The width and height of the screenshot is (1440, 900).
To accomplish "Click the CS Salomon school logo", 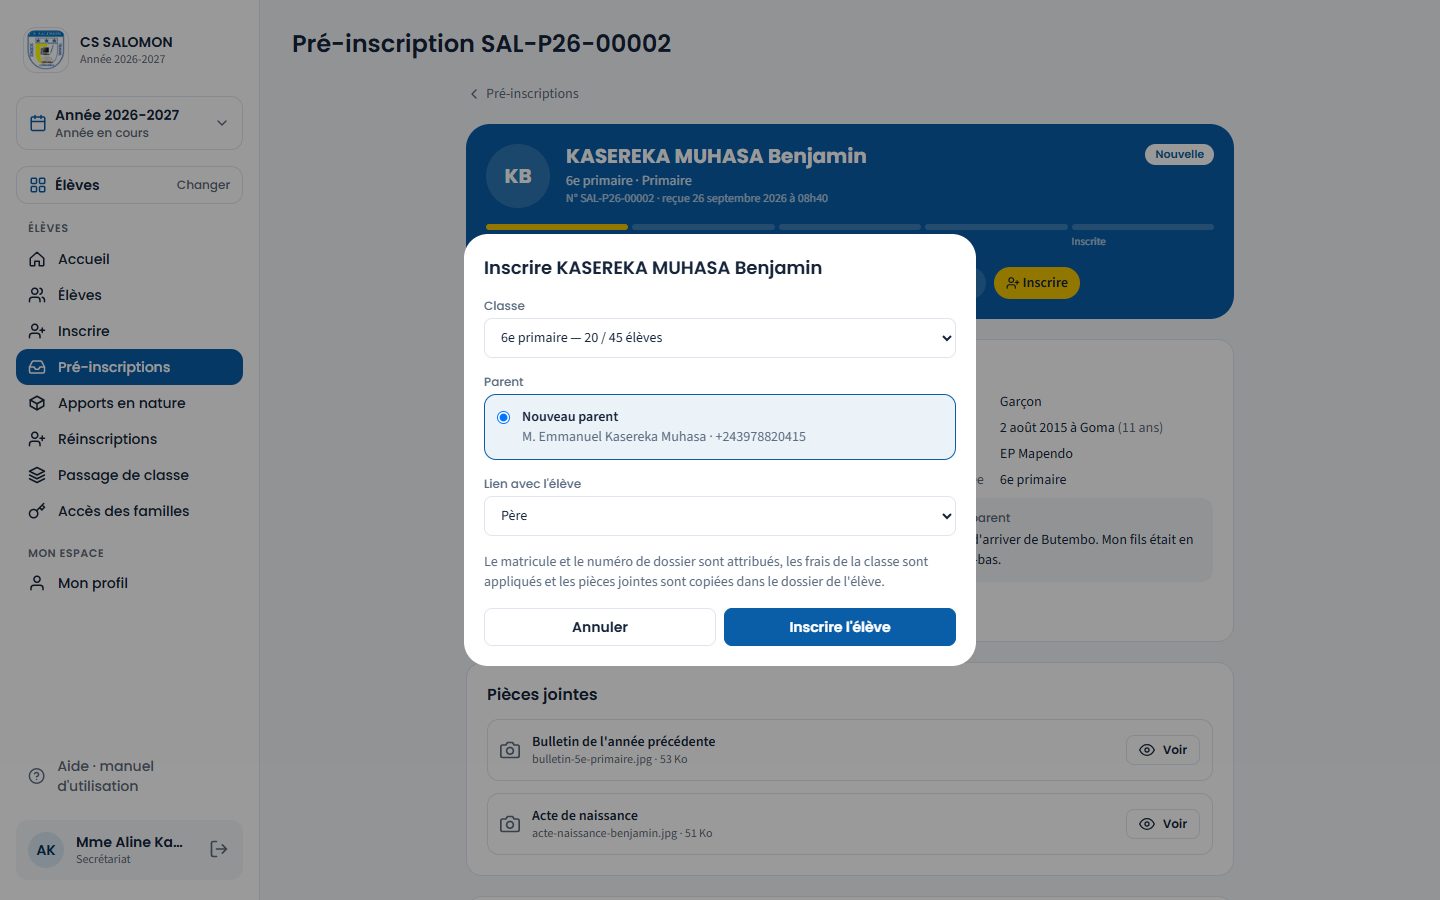I will pos(46,49).
